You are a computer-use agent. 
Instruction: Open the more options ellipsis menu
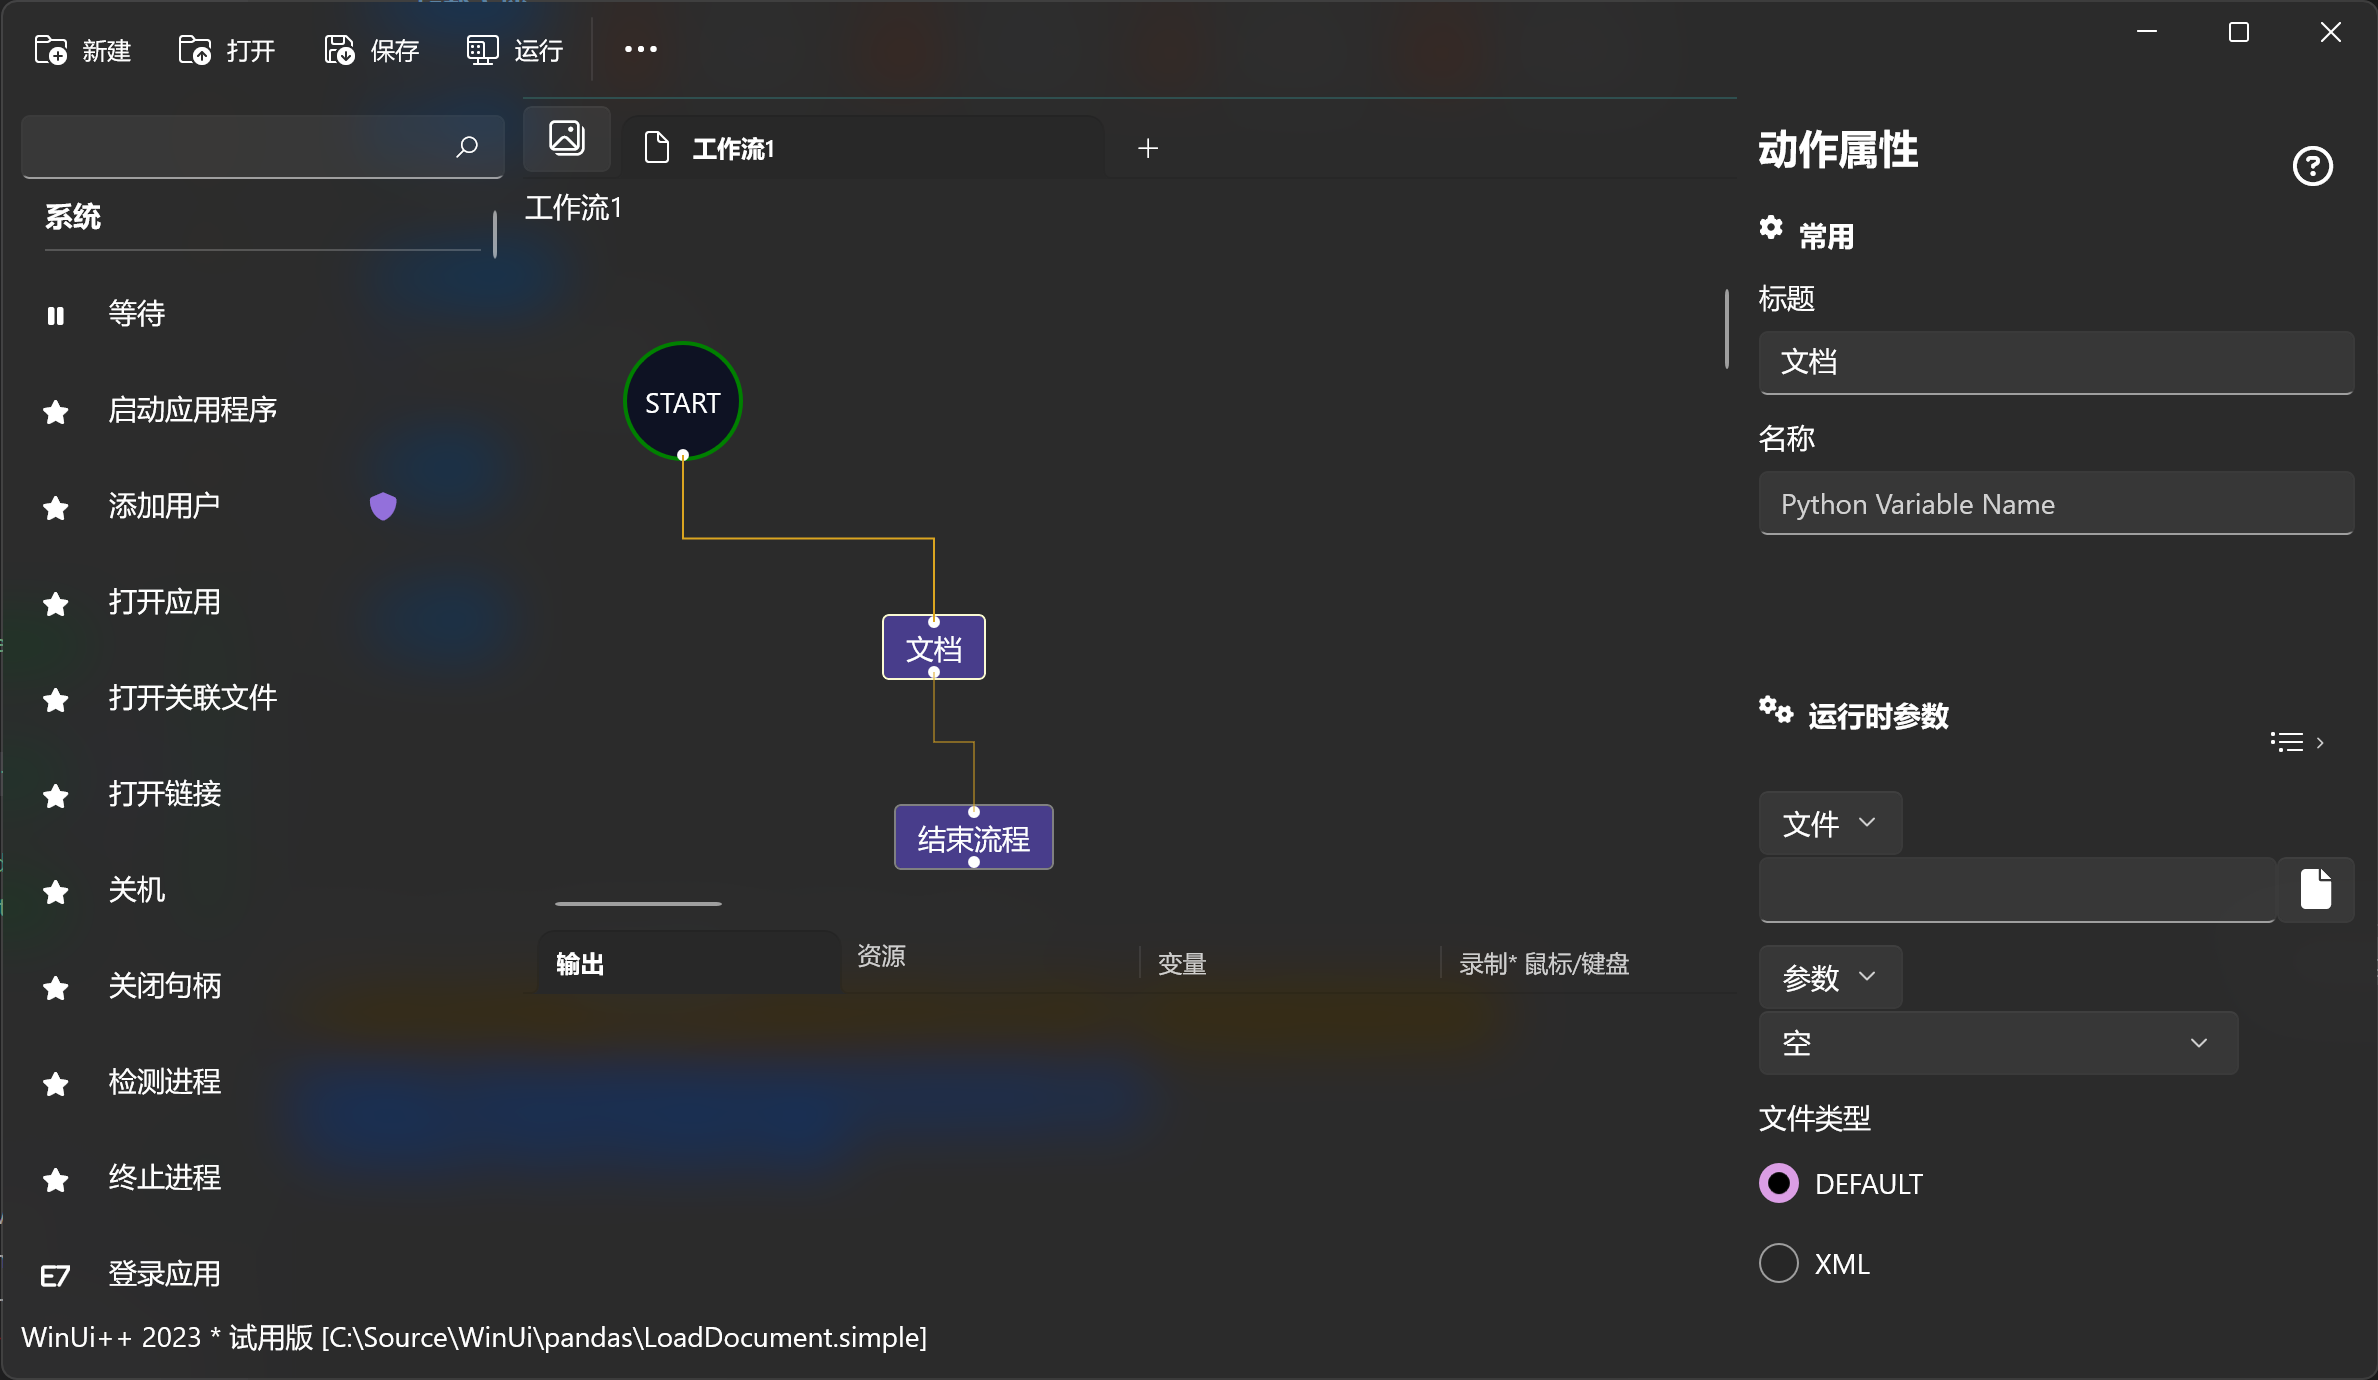[x=639, y=49]
